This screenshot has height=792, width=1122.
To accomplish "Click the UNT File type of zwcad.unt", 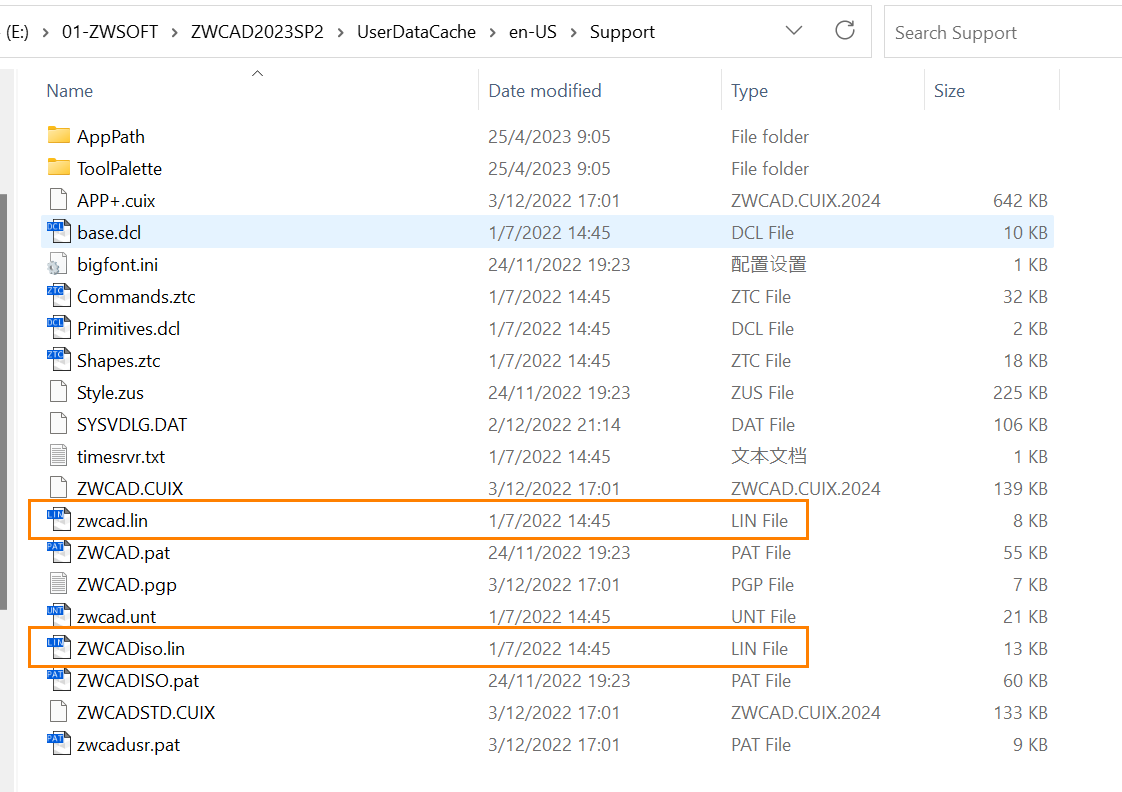I will click(763, 617).
